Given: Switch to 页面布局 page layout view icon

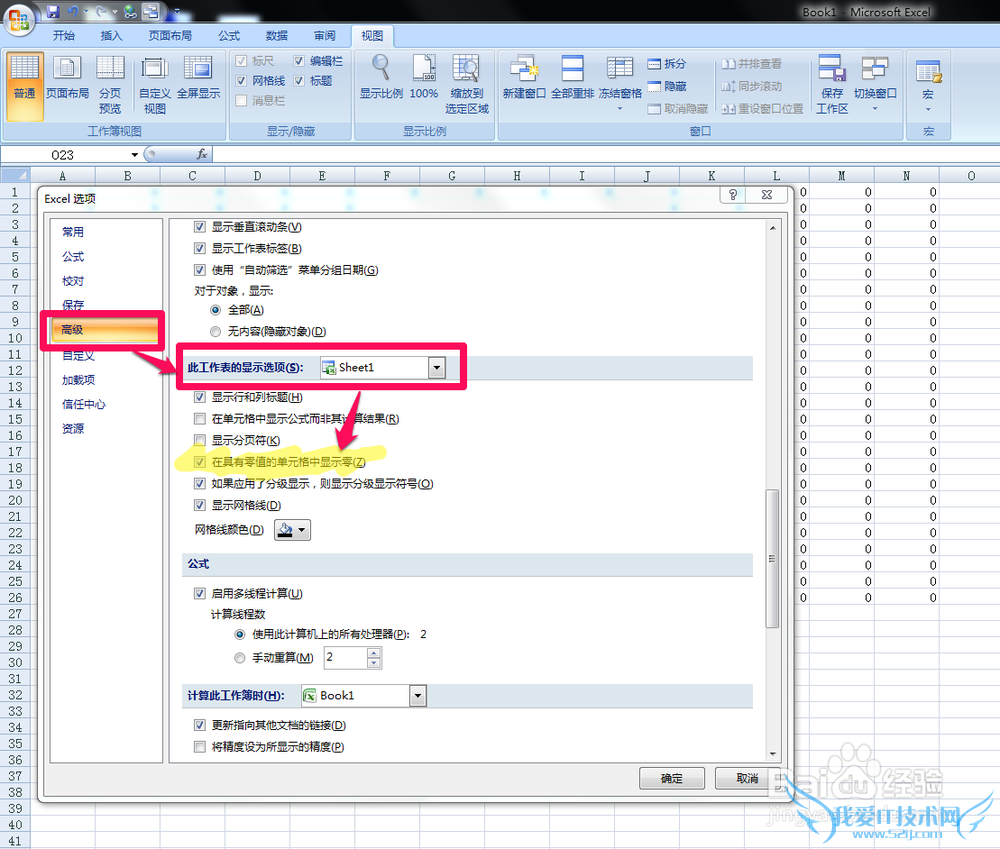Looking at the screenshot, I should [x=67, y=78].
